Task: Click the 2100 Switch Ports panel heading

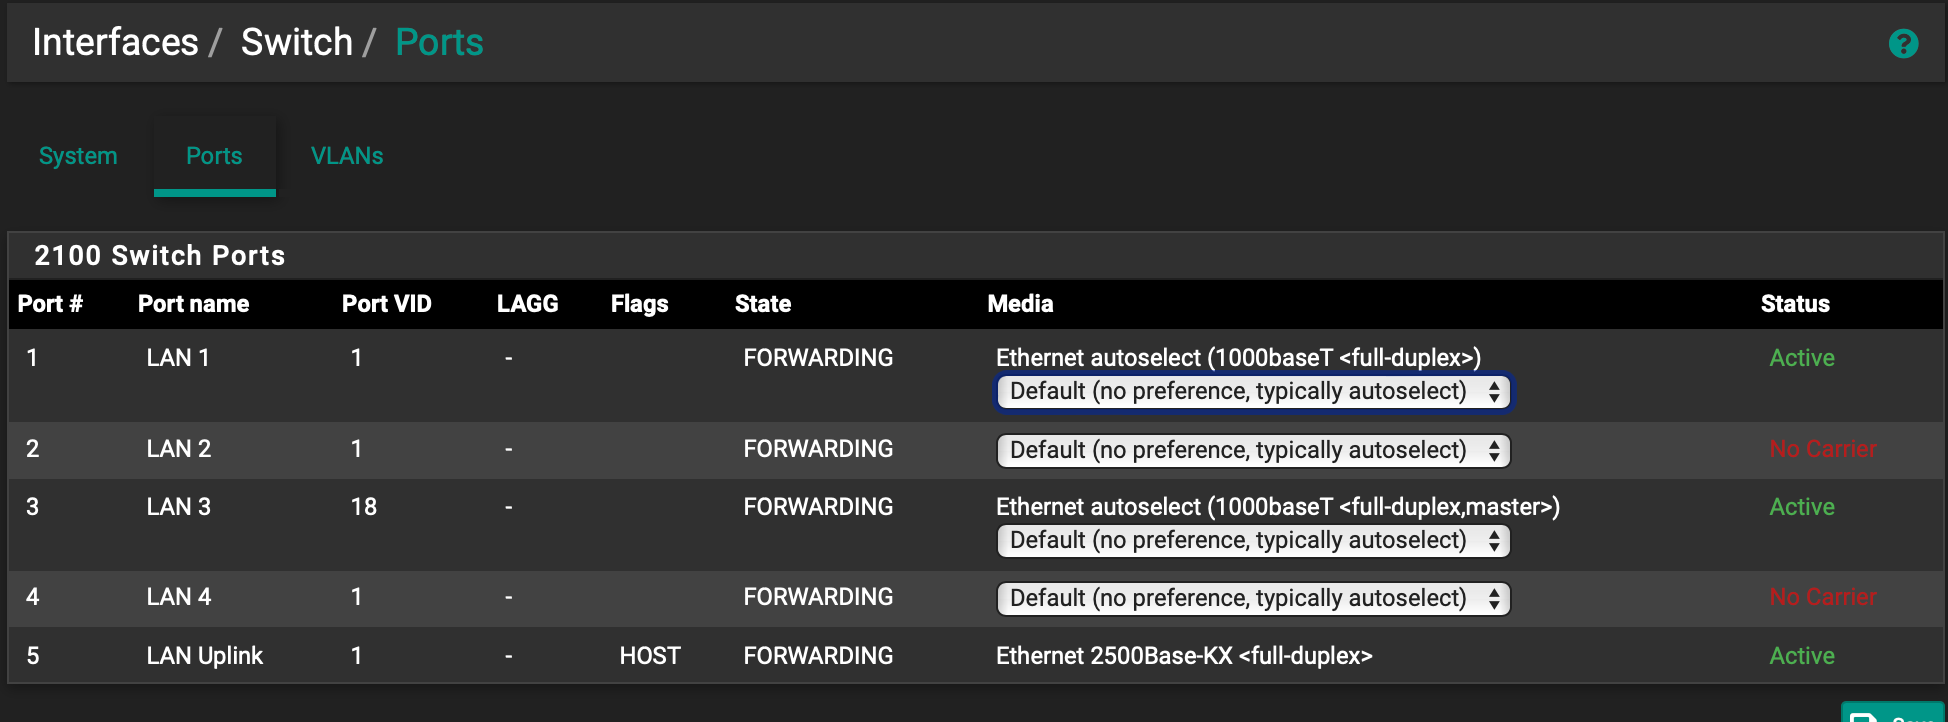Action: coord(160,256)
